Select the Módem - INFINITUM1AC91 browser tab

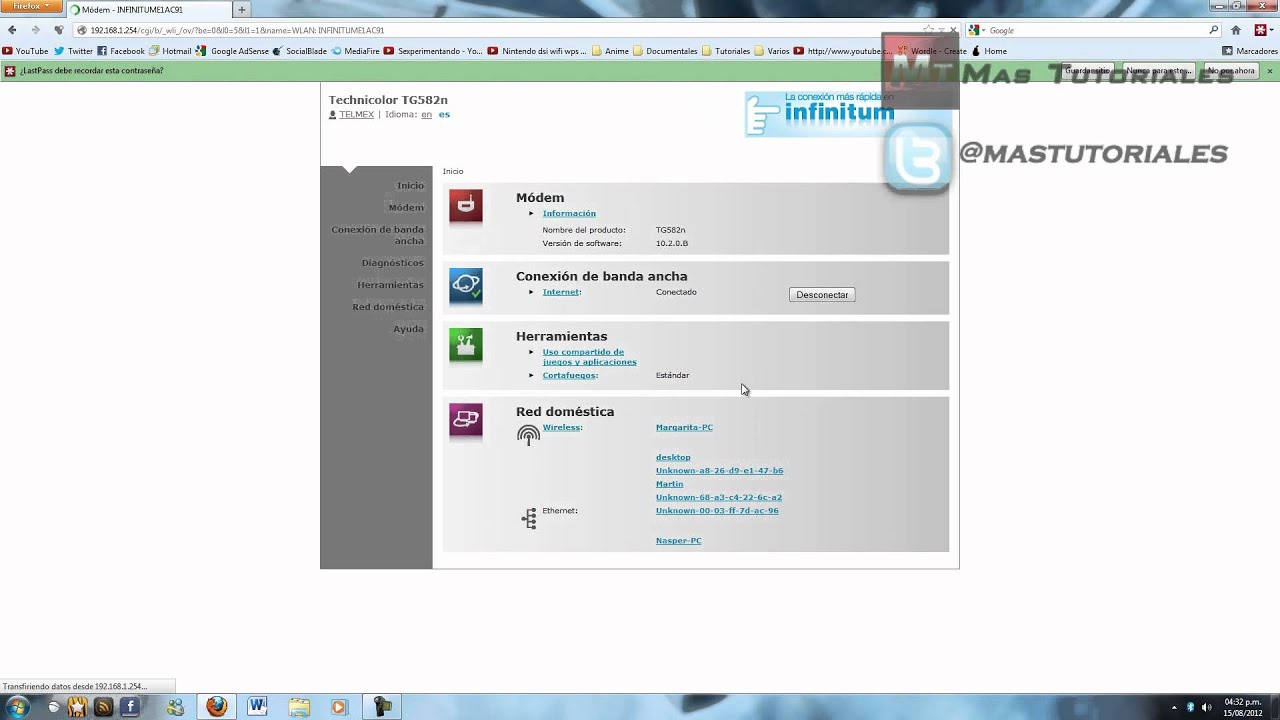coord(148,10)
